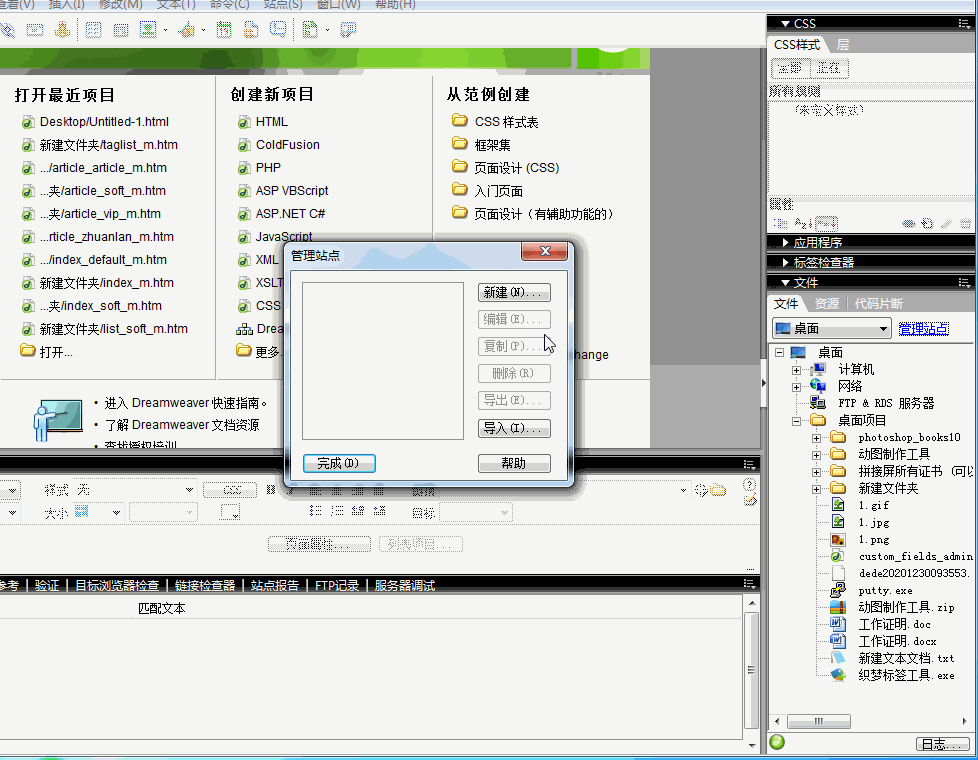Expand the 应用程序 panel
Image resolution: width=978 pixels, height=760 pixels.
(818, 242)
